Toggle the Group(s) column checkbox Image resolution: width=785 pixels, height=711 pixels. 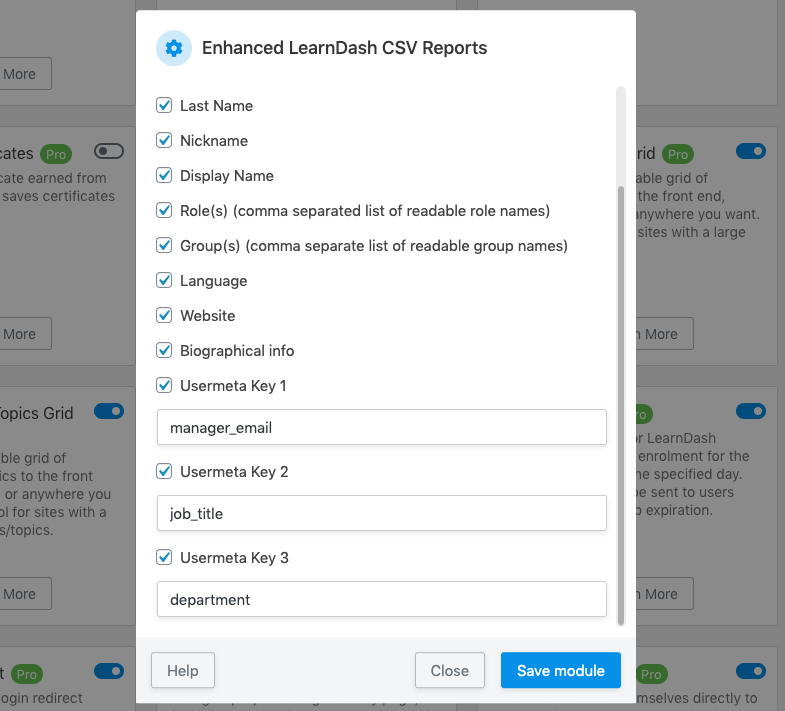165,245
